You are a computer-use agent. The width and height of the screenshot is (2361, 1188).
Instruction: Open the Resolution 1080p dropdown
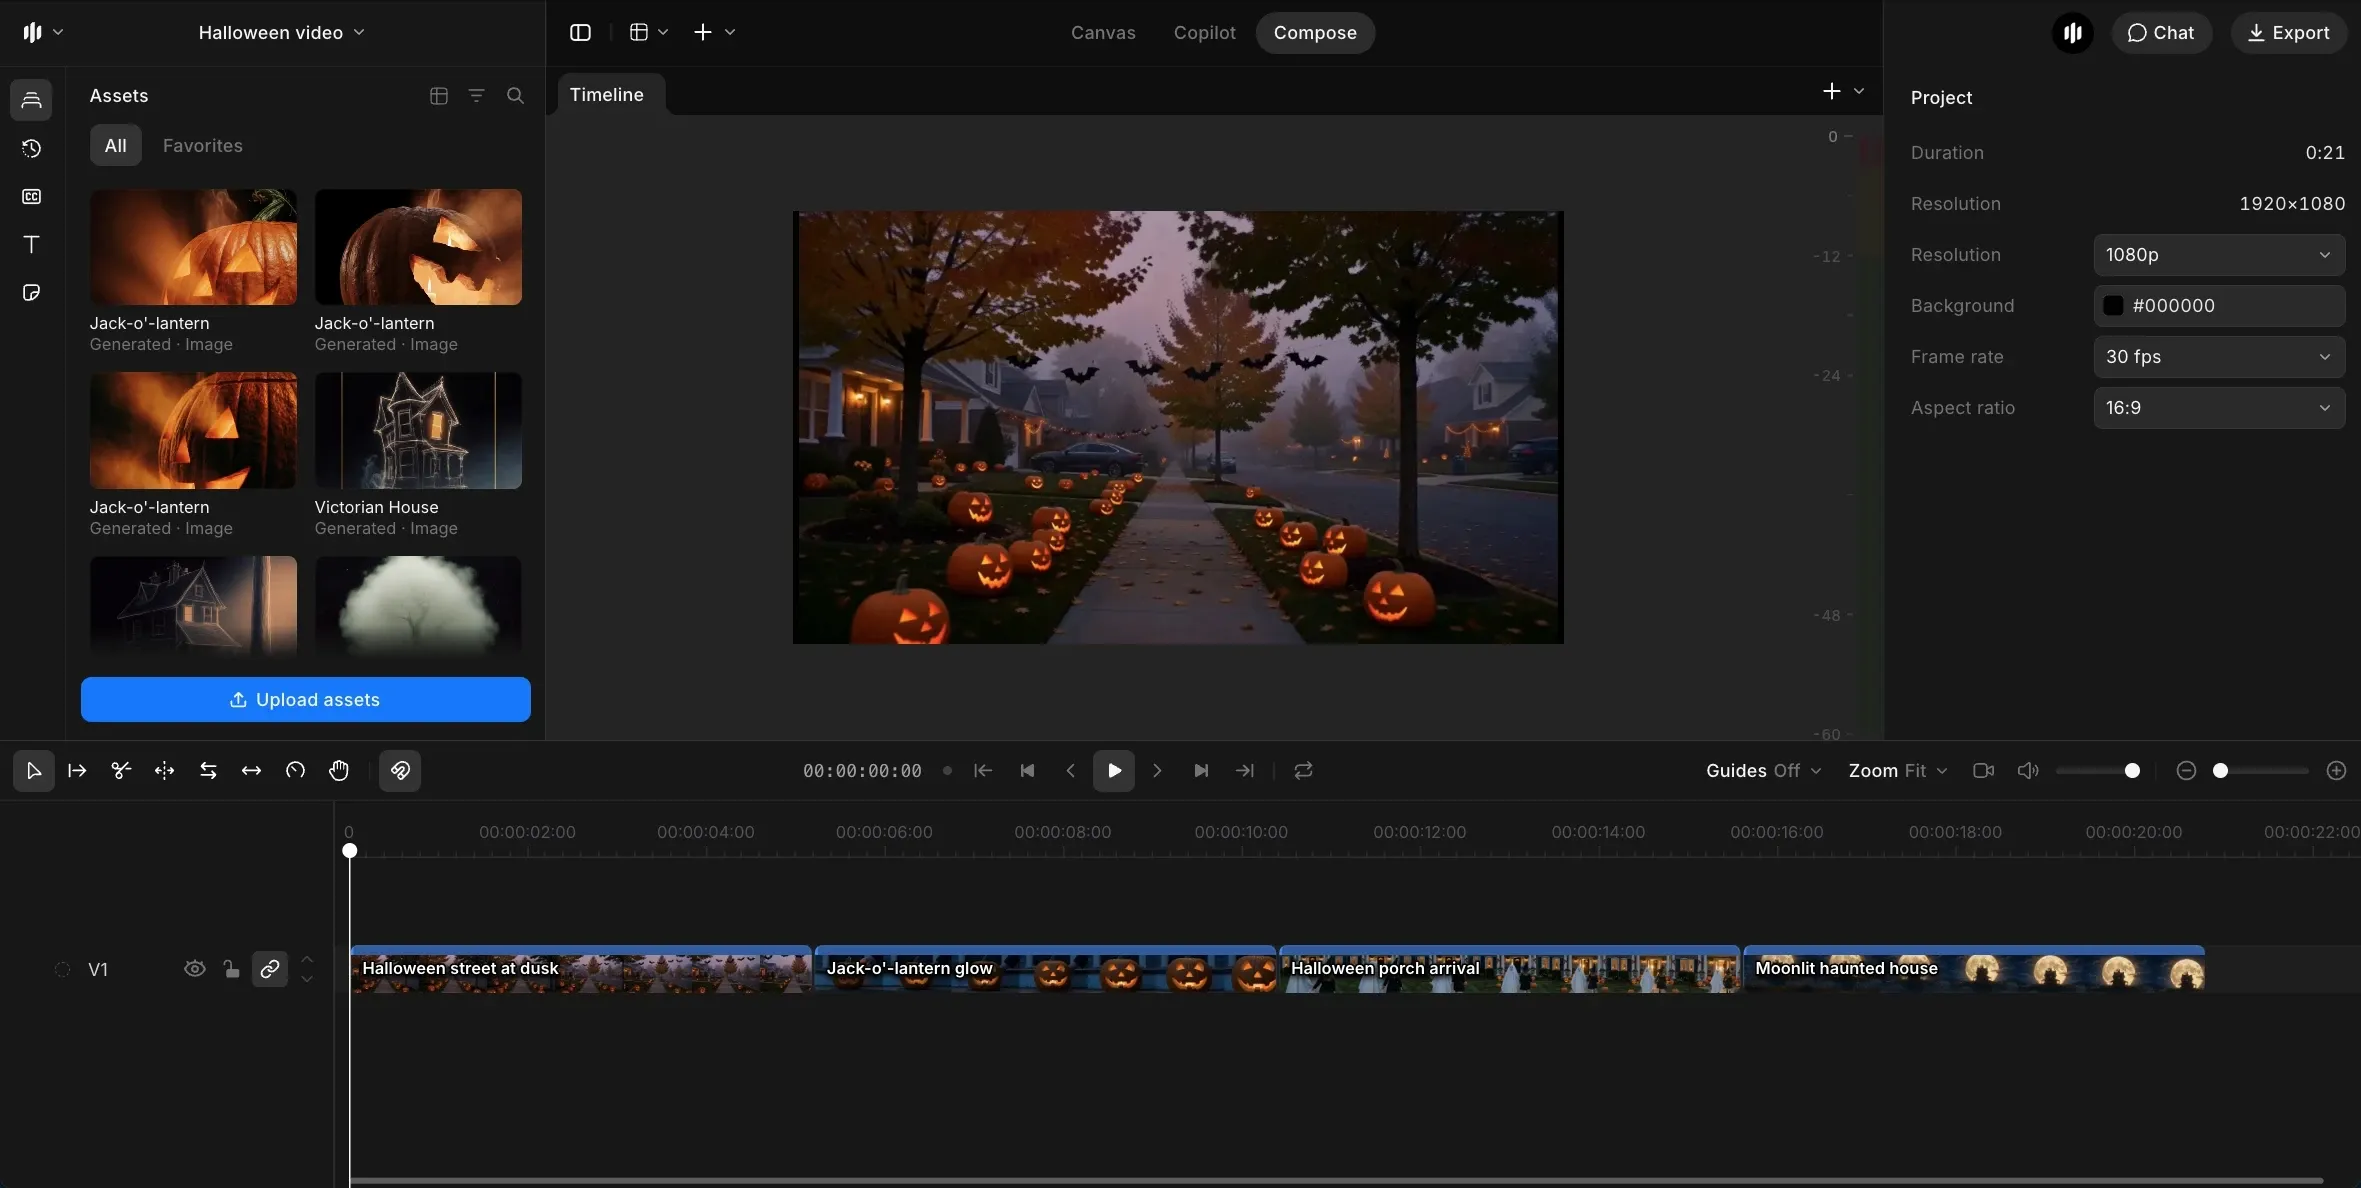pyautogui.click(x=2219, y=255)
